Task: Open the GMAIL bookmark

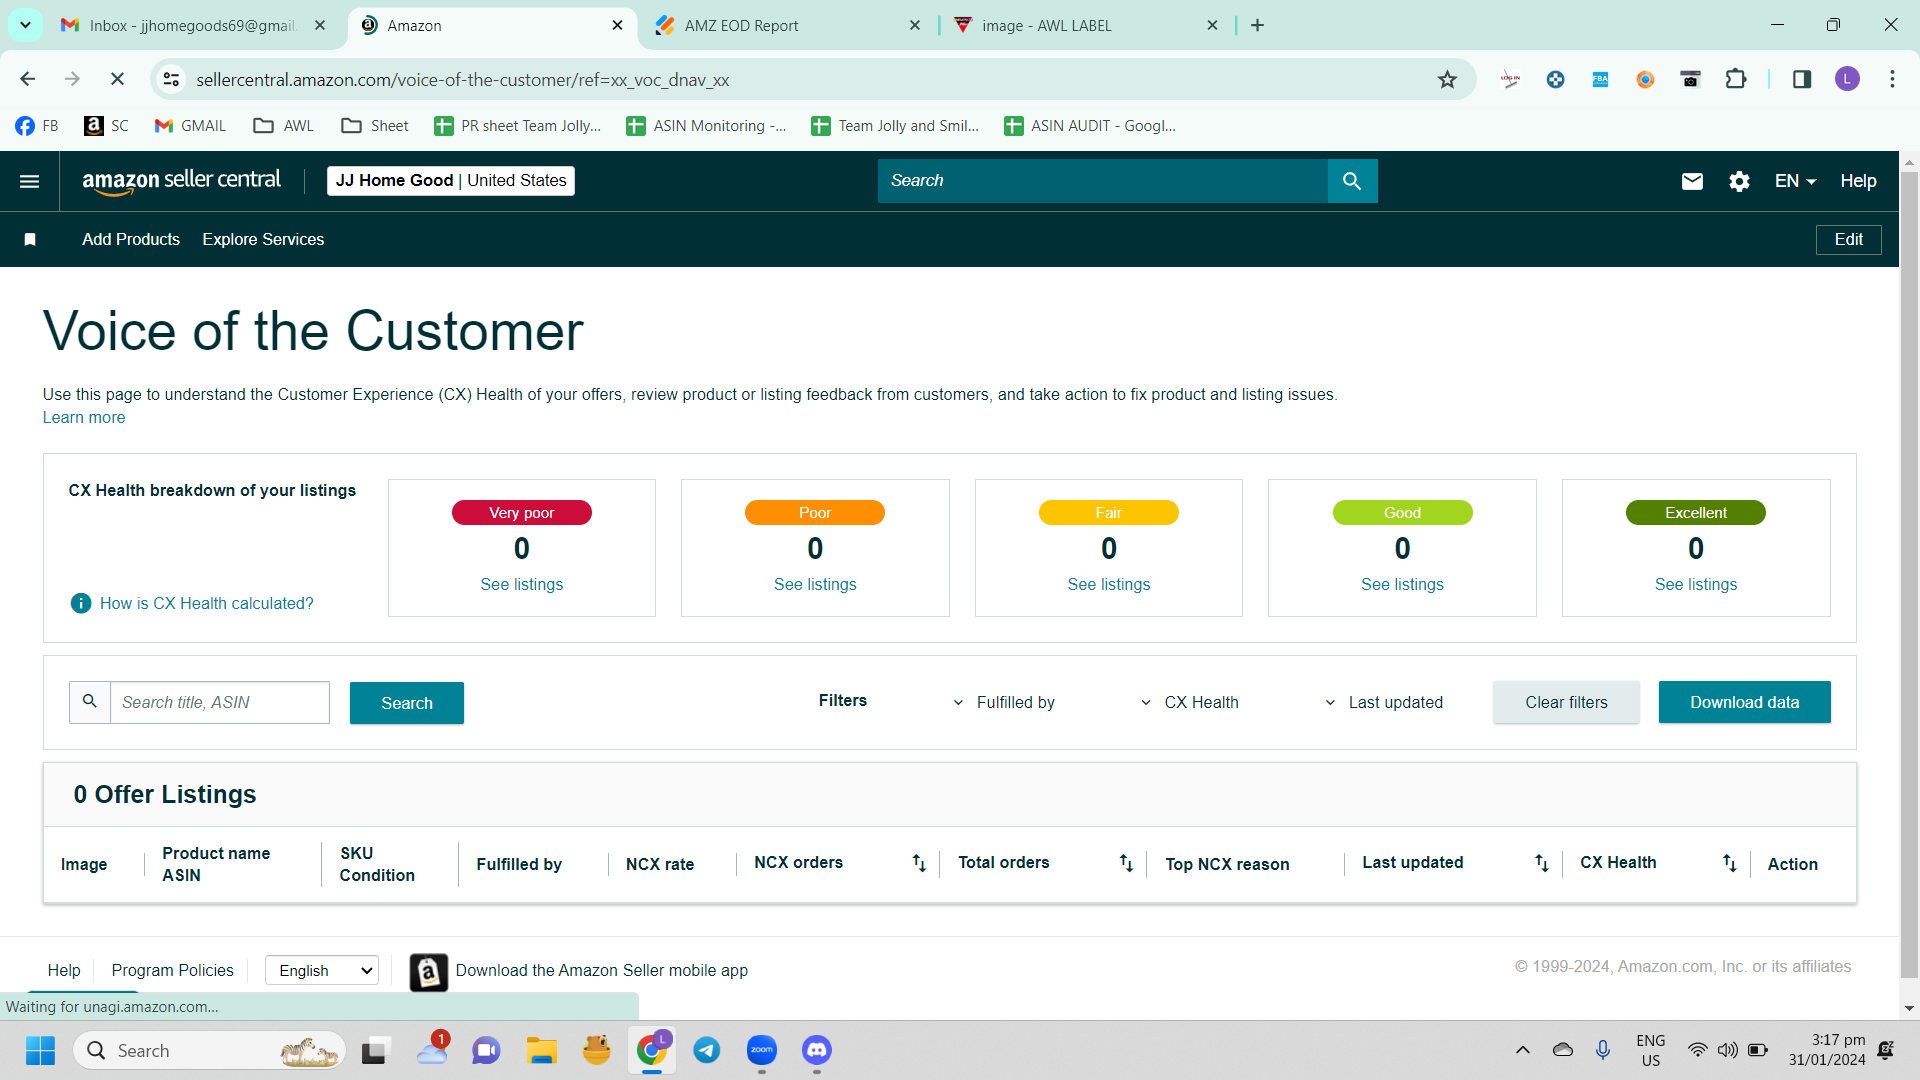Action: click(190, 126)
